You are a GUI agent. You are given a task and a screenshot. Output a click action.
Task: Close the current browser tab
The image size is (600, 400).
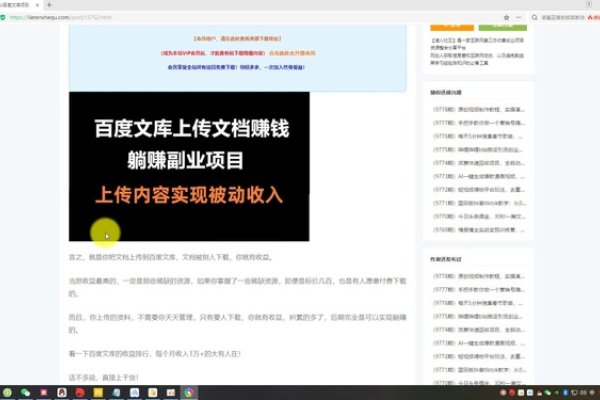click(37, 5)
